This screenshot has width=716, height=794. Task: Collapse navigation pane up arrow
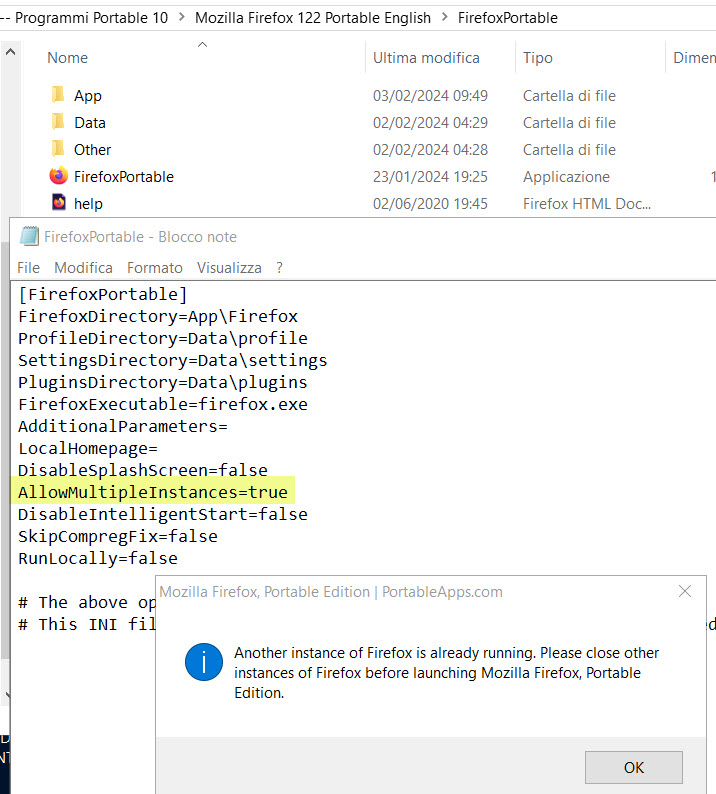tap(10, 52)
